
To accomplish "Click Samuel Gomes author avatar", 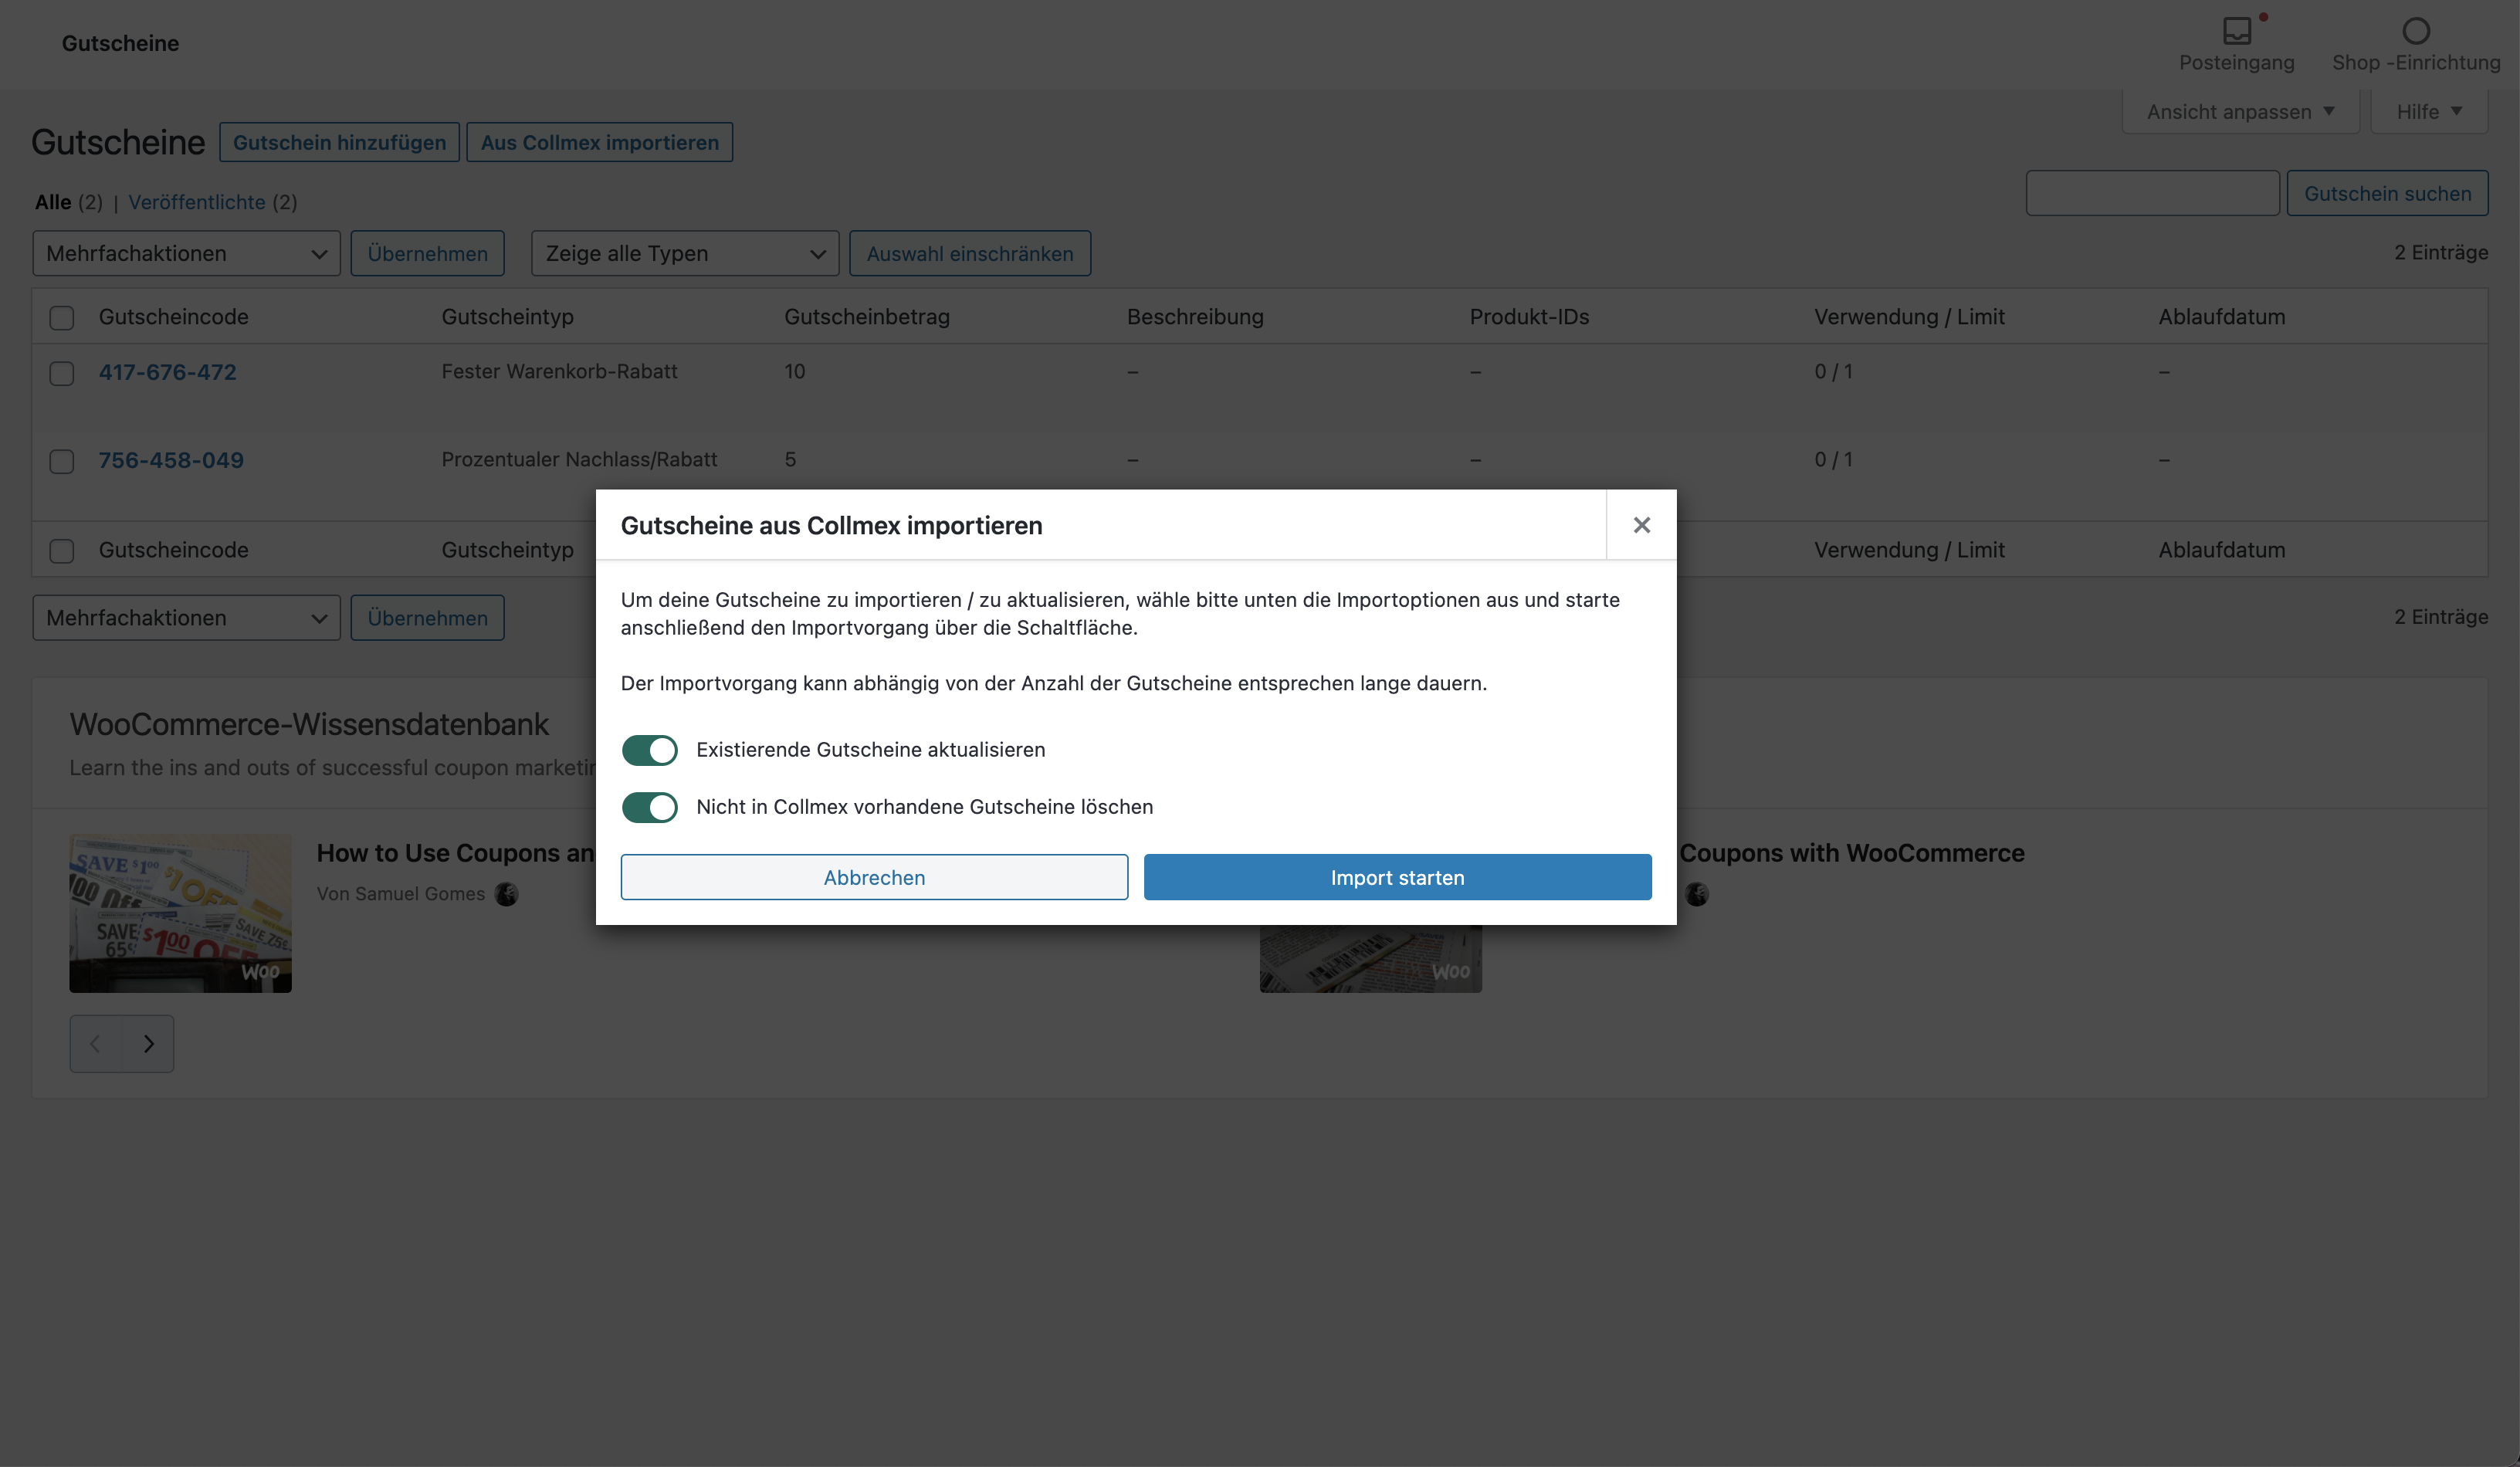I will (507, 894).
